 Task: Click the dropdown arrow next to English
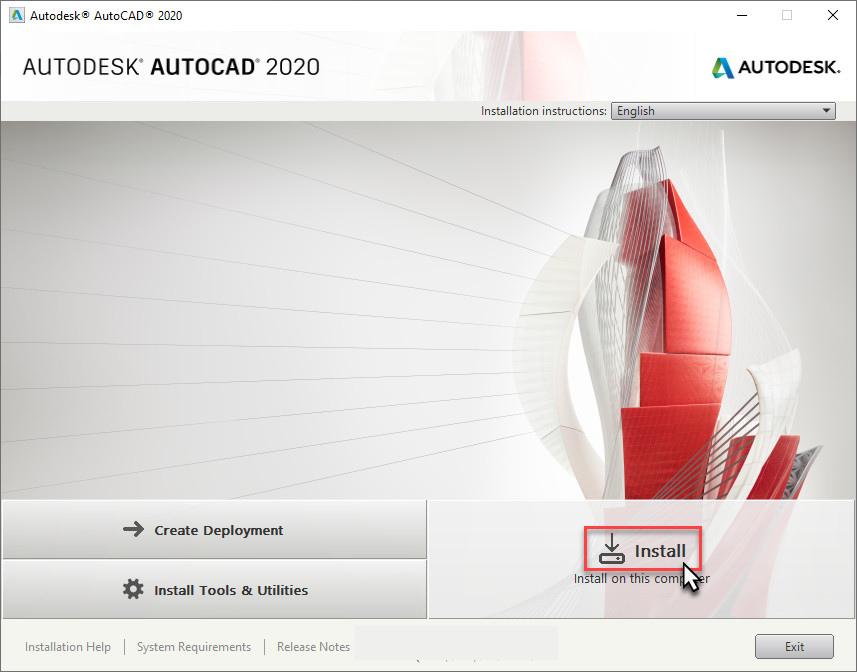click(827, 111)
